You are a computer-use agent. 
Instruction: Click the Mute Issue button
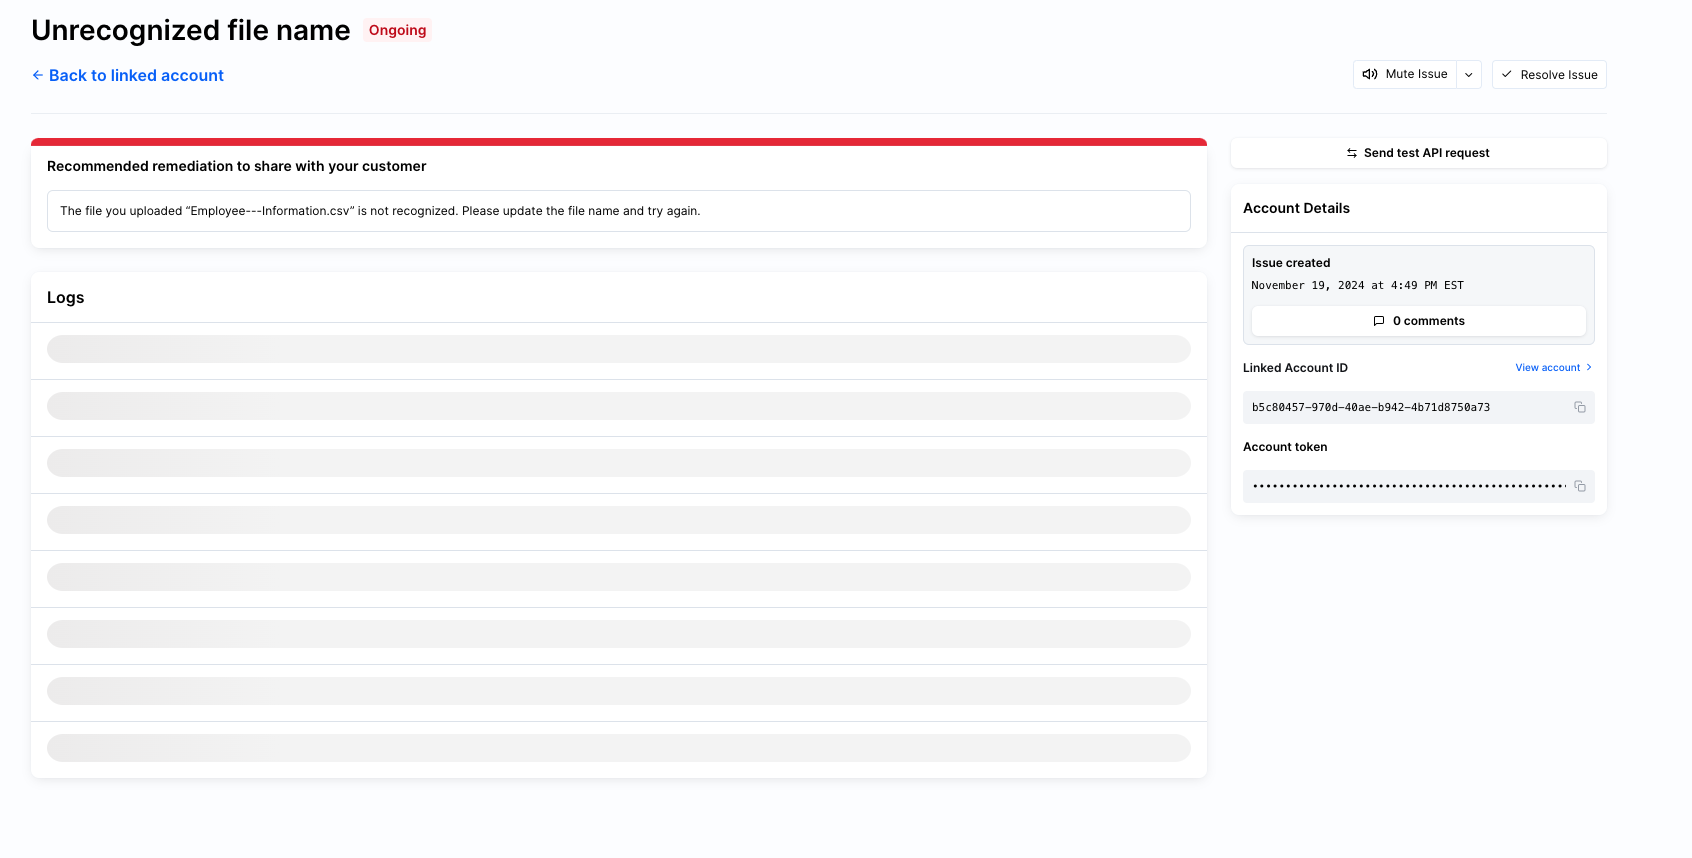1405,74
